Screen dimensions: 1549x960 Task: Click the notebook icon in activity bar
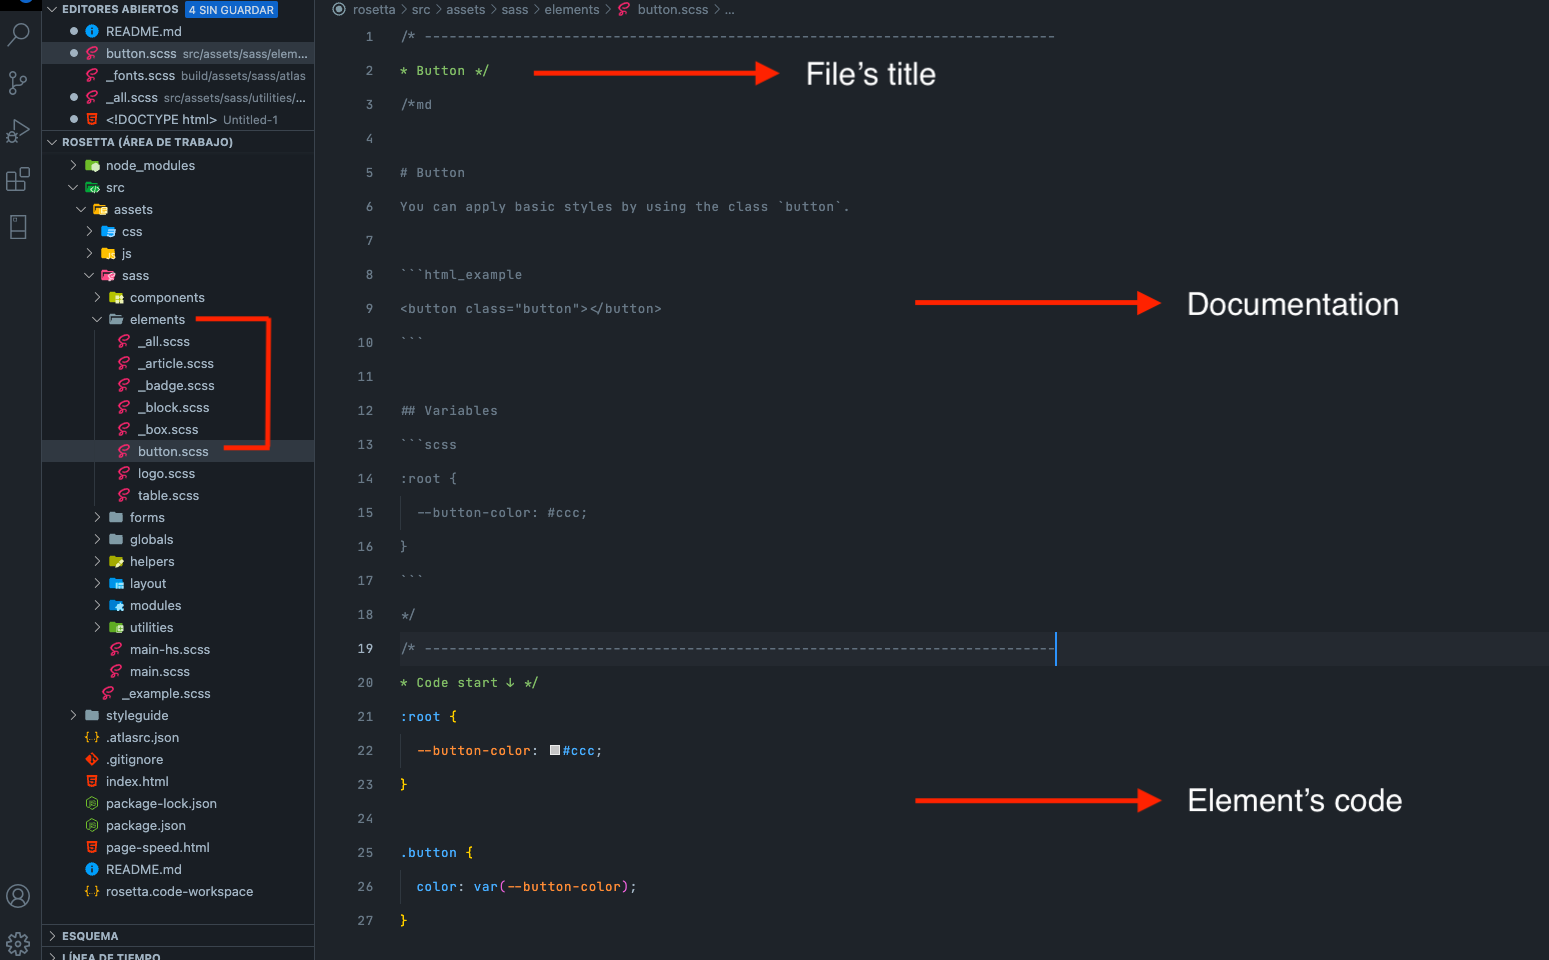click(18, 228)
